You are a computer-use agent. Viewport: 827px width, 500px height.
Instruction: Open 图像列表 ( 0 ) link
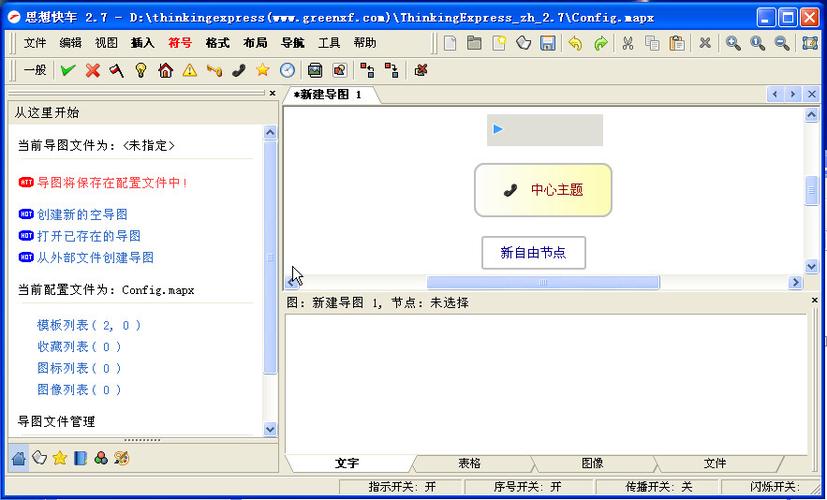pyautogui.click(x=79, y=390)
